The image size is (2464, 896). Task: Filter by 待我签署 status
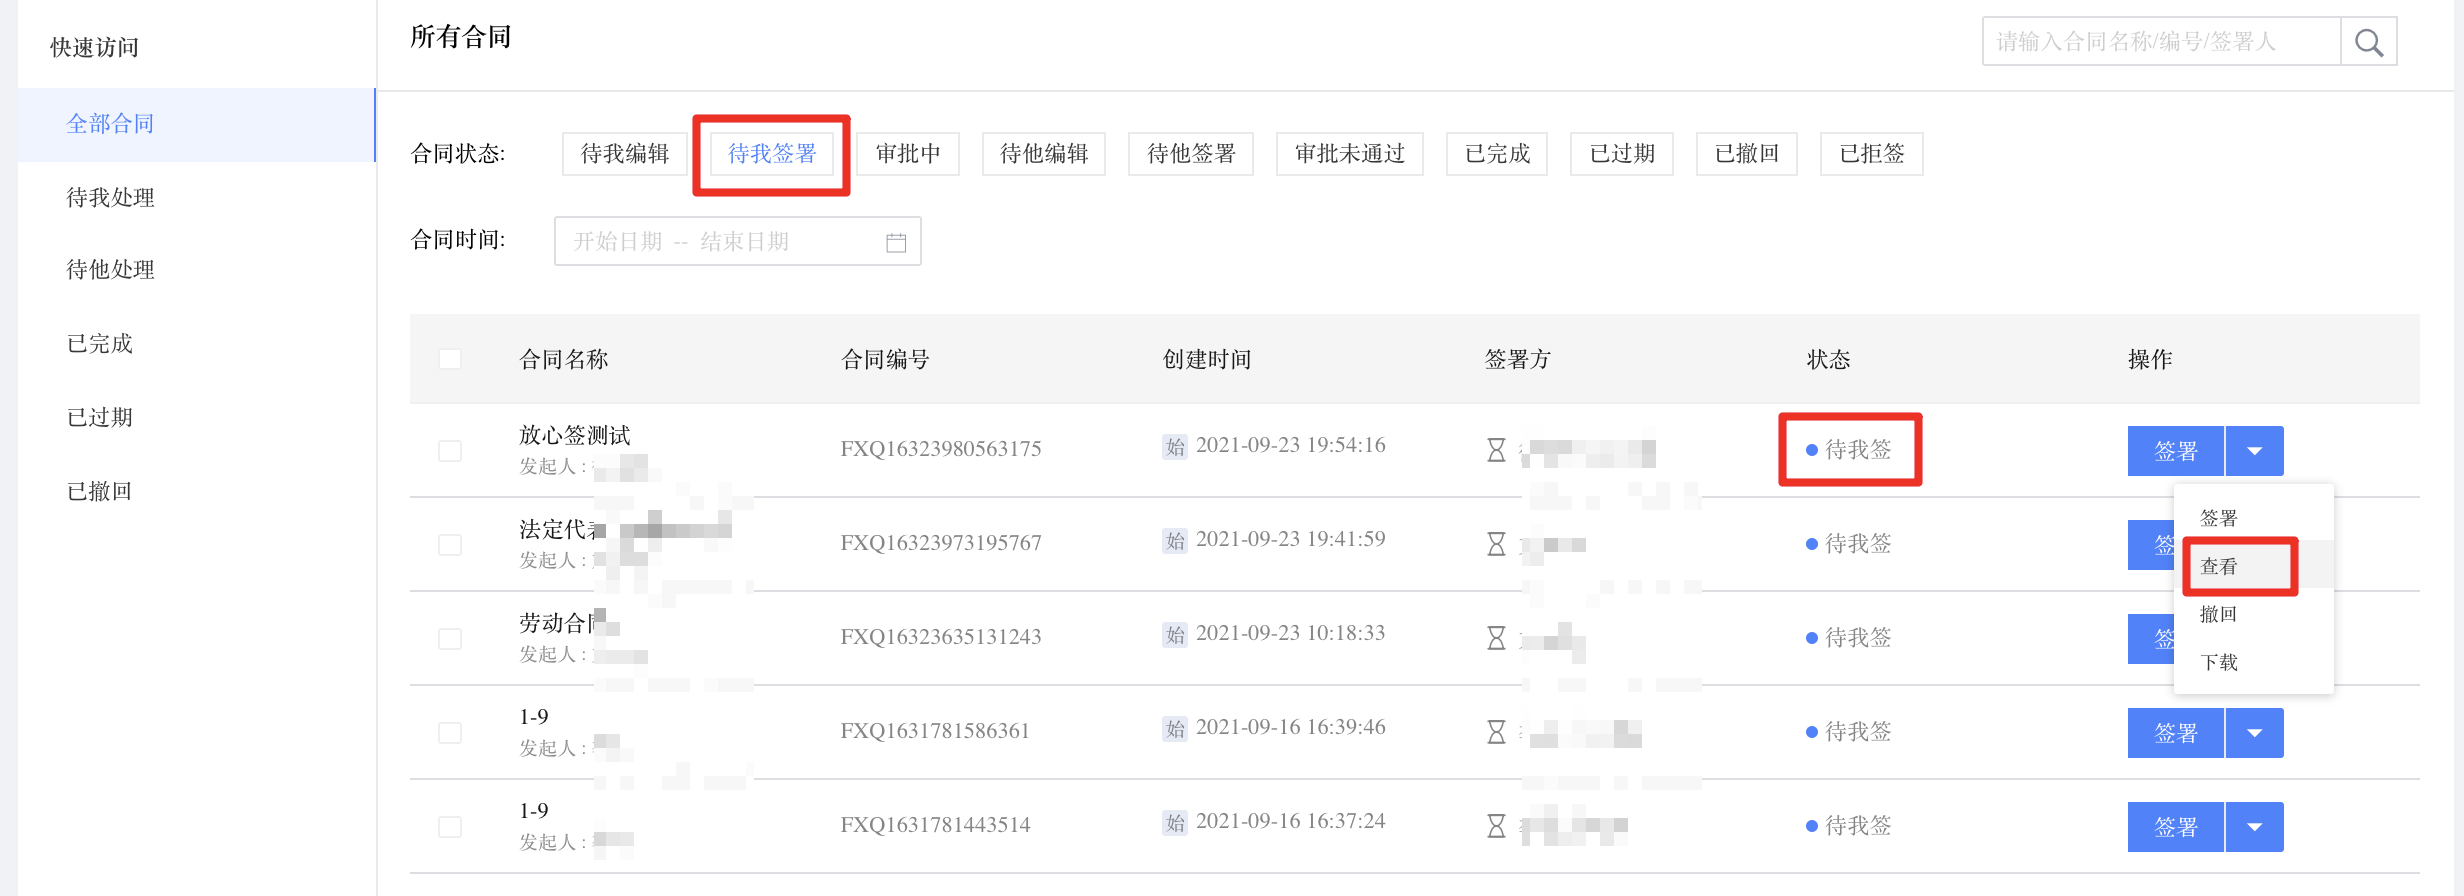tap(772, 154)
